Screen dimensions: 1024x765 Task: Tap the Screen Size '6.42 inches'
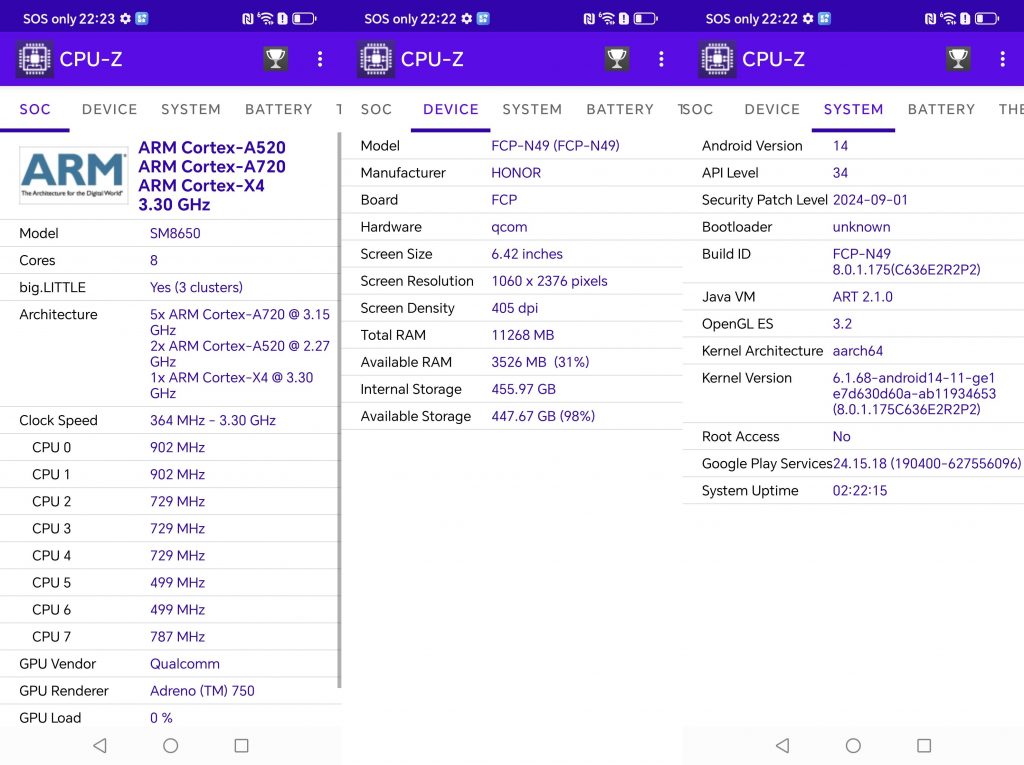click(x=527, y=254)
